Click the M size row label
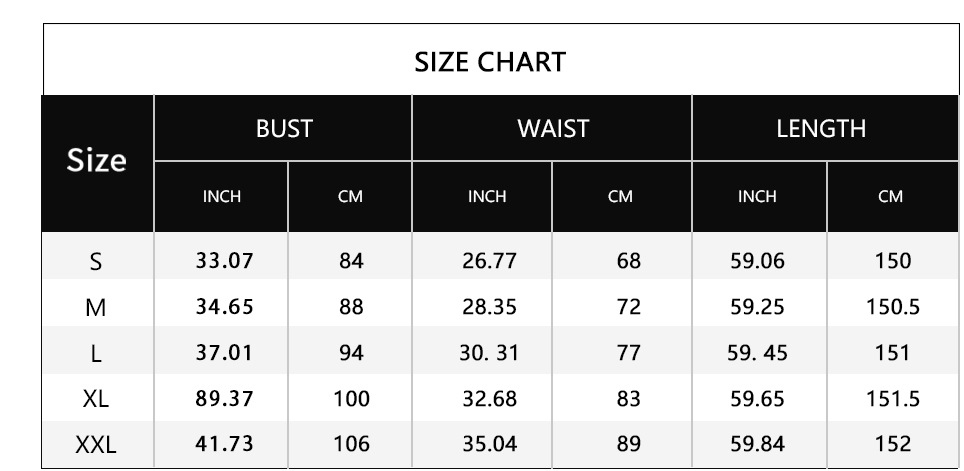The width and height of the screenshot is (964, 471). pyautogui.click(x=96, y=307)
